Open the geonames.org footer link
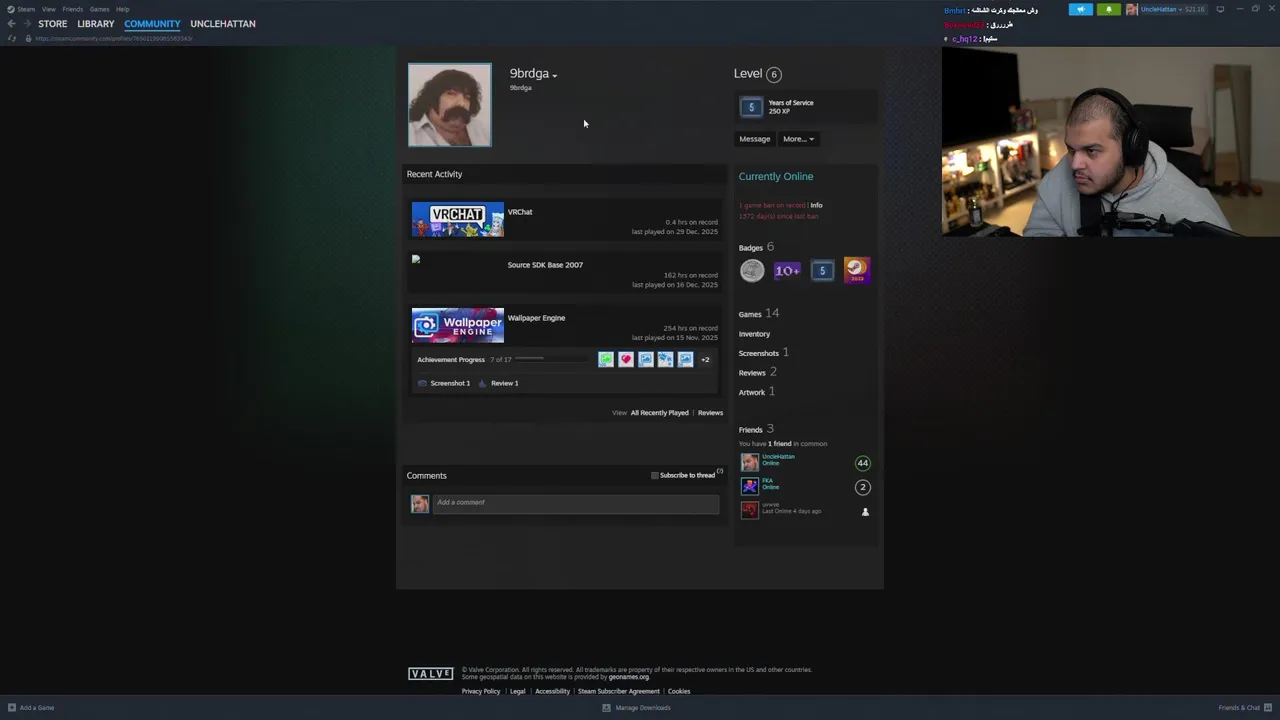The width and height of the screenshot is (1280, 720). tap(629, 677)
